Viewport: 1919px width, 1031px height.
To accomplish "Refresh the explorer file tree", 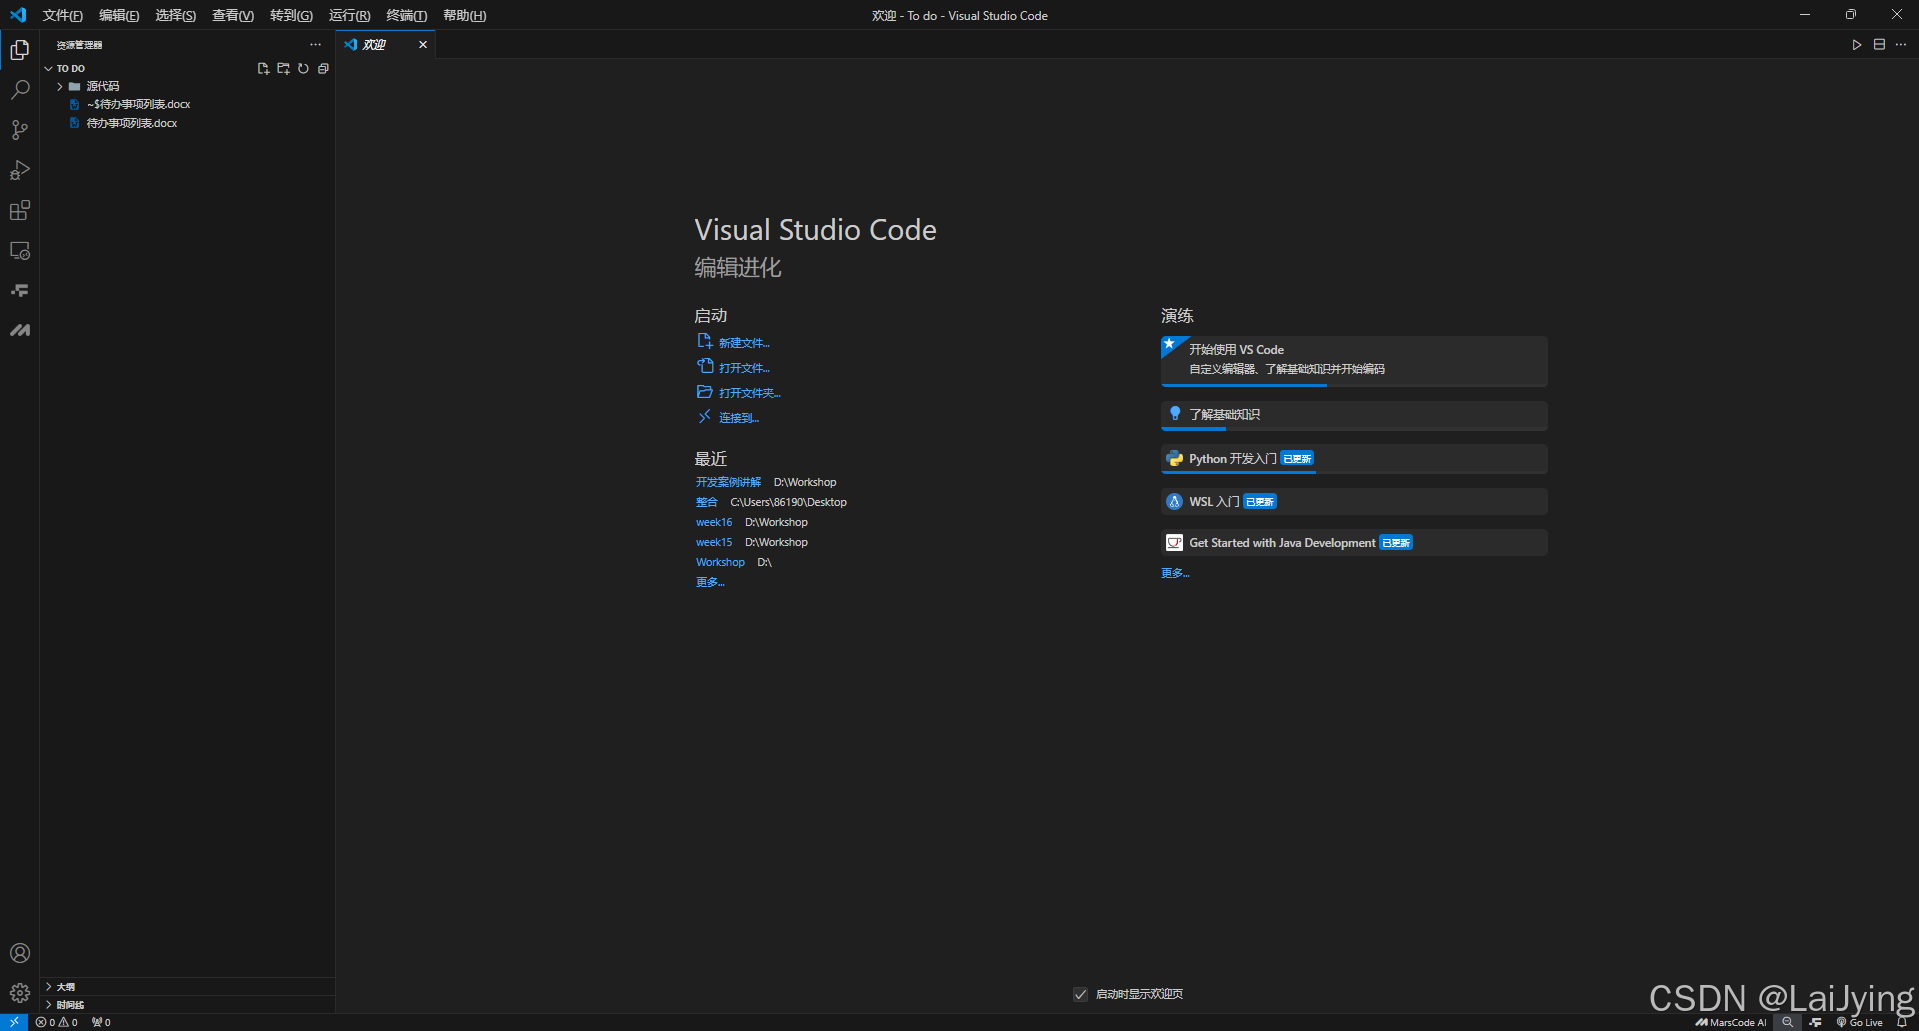I will pyautogui.click(x=303, y=69).
